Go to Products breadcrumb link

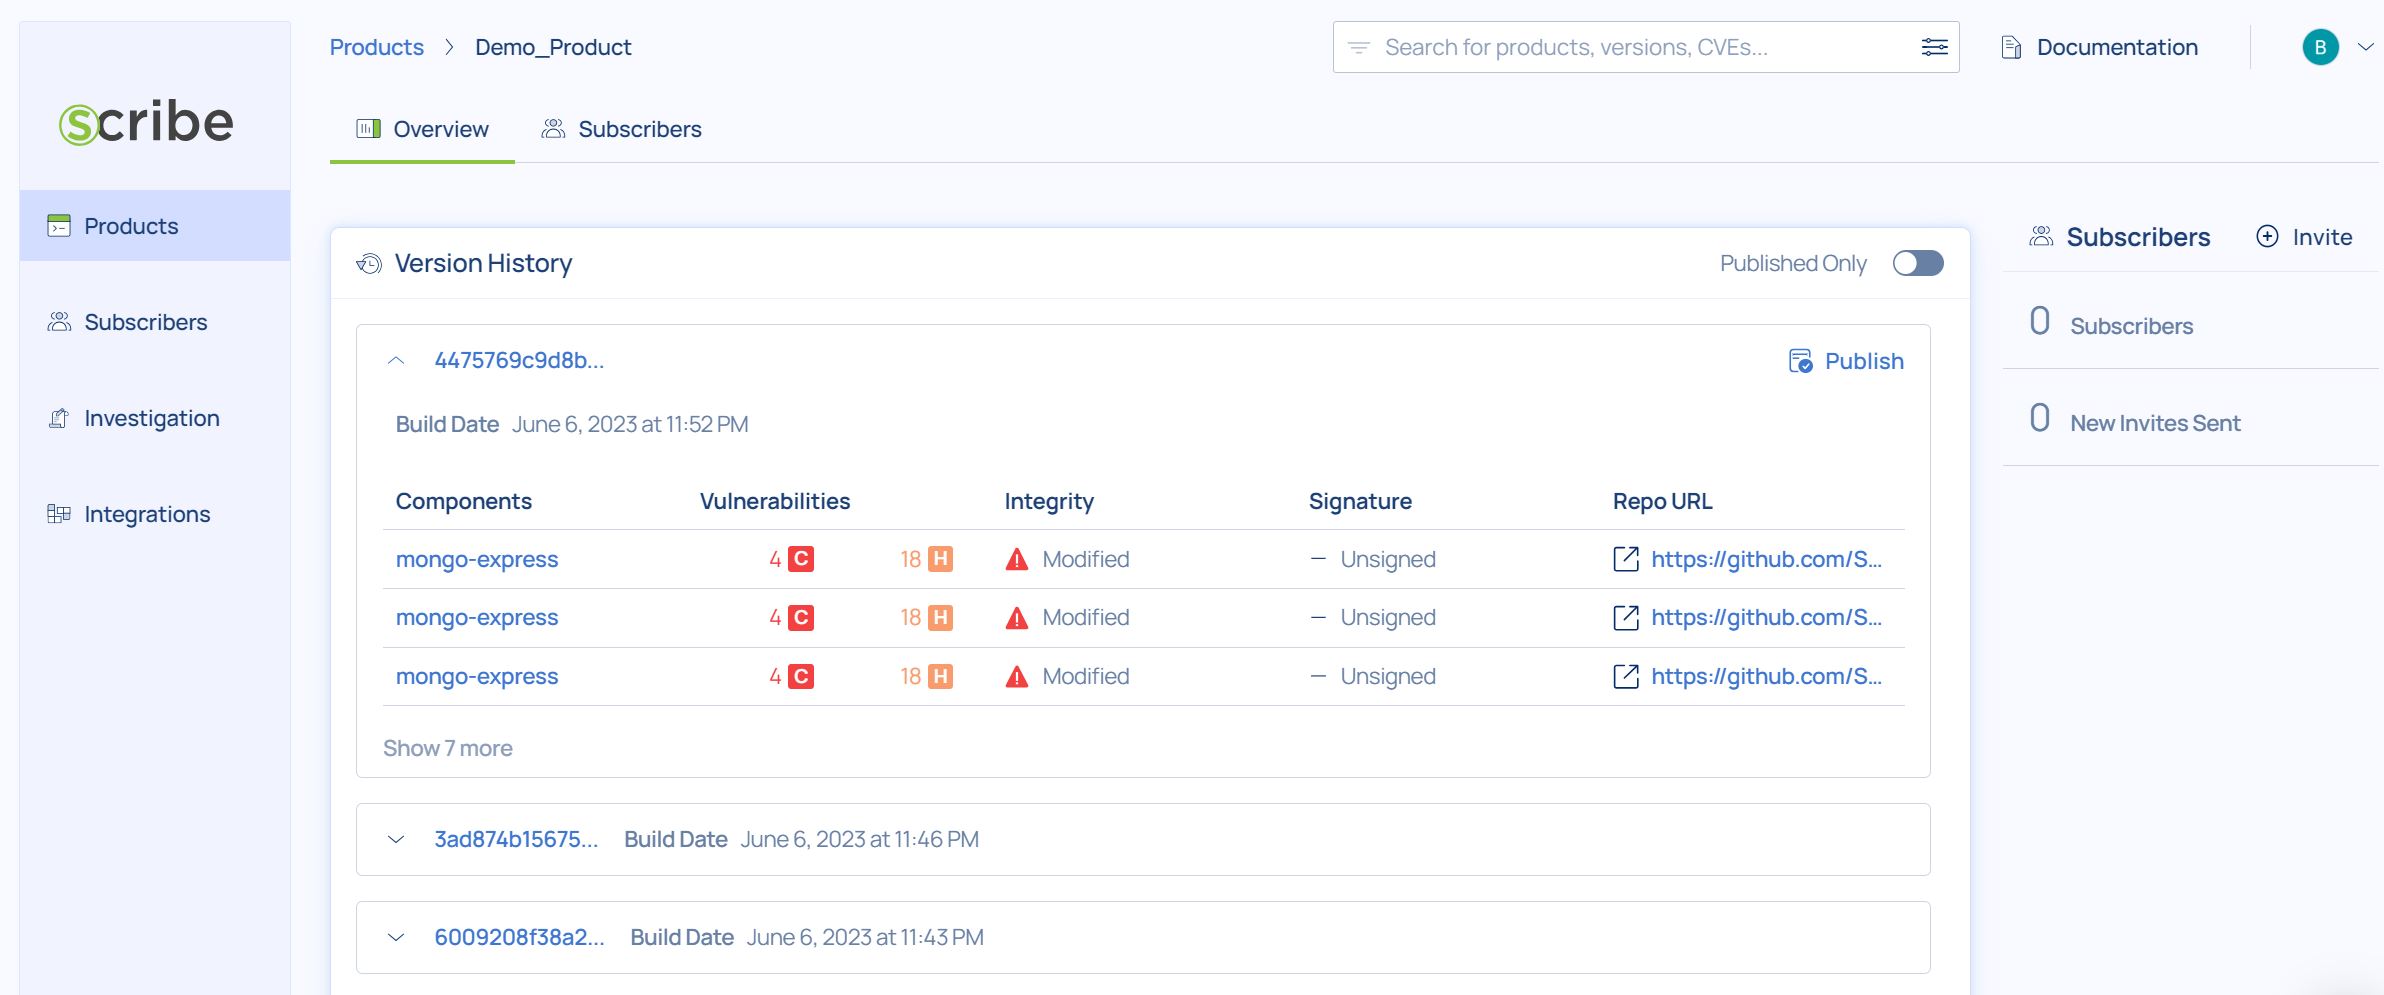pyautogui.click(x=376, y=47)
